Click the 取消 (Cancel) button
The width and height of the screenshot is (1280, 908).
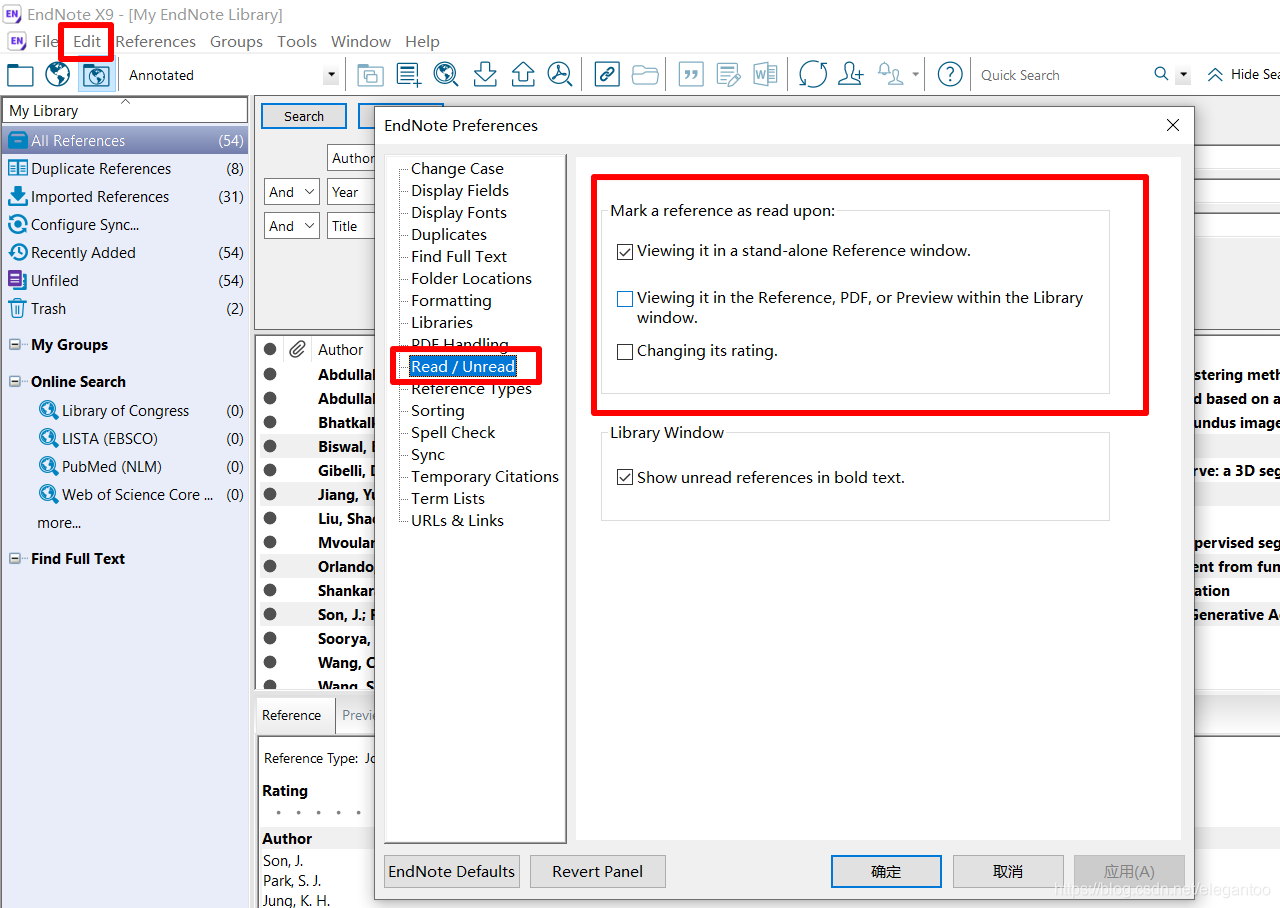(1008, 871)
